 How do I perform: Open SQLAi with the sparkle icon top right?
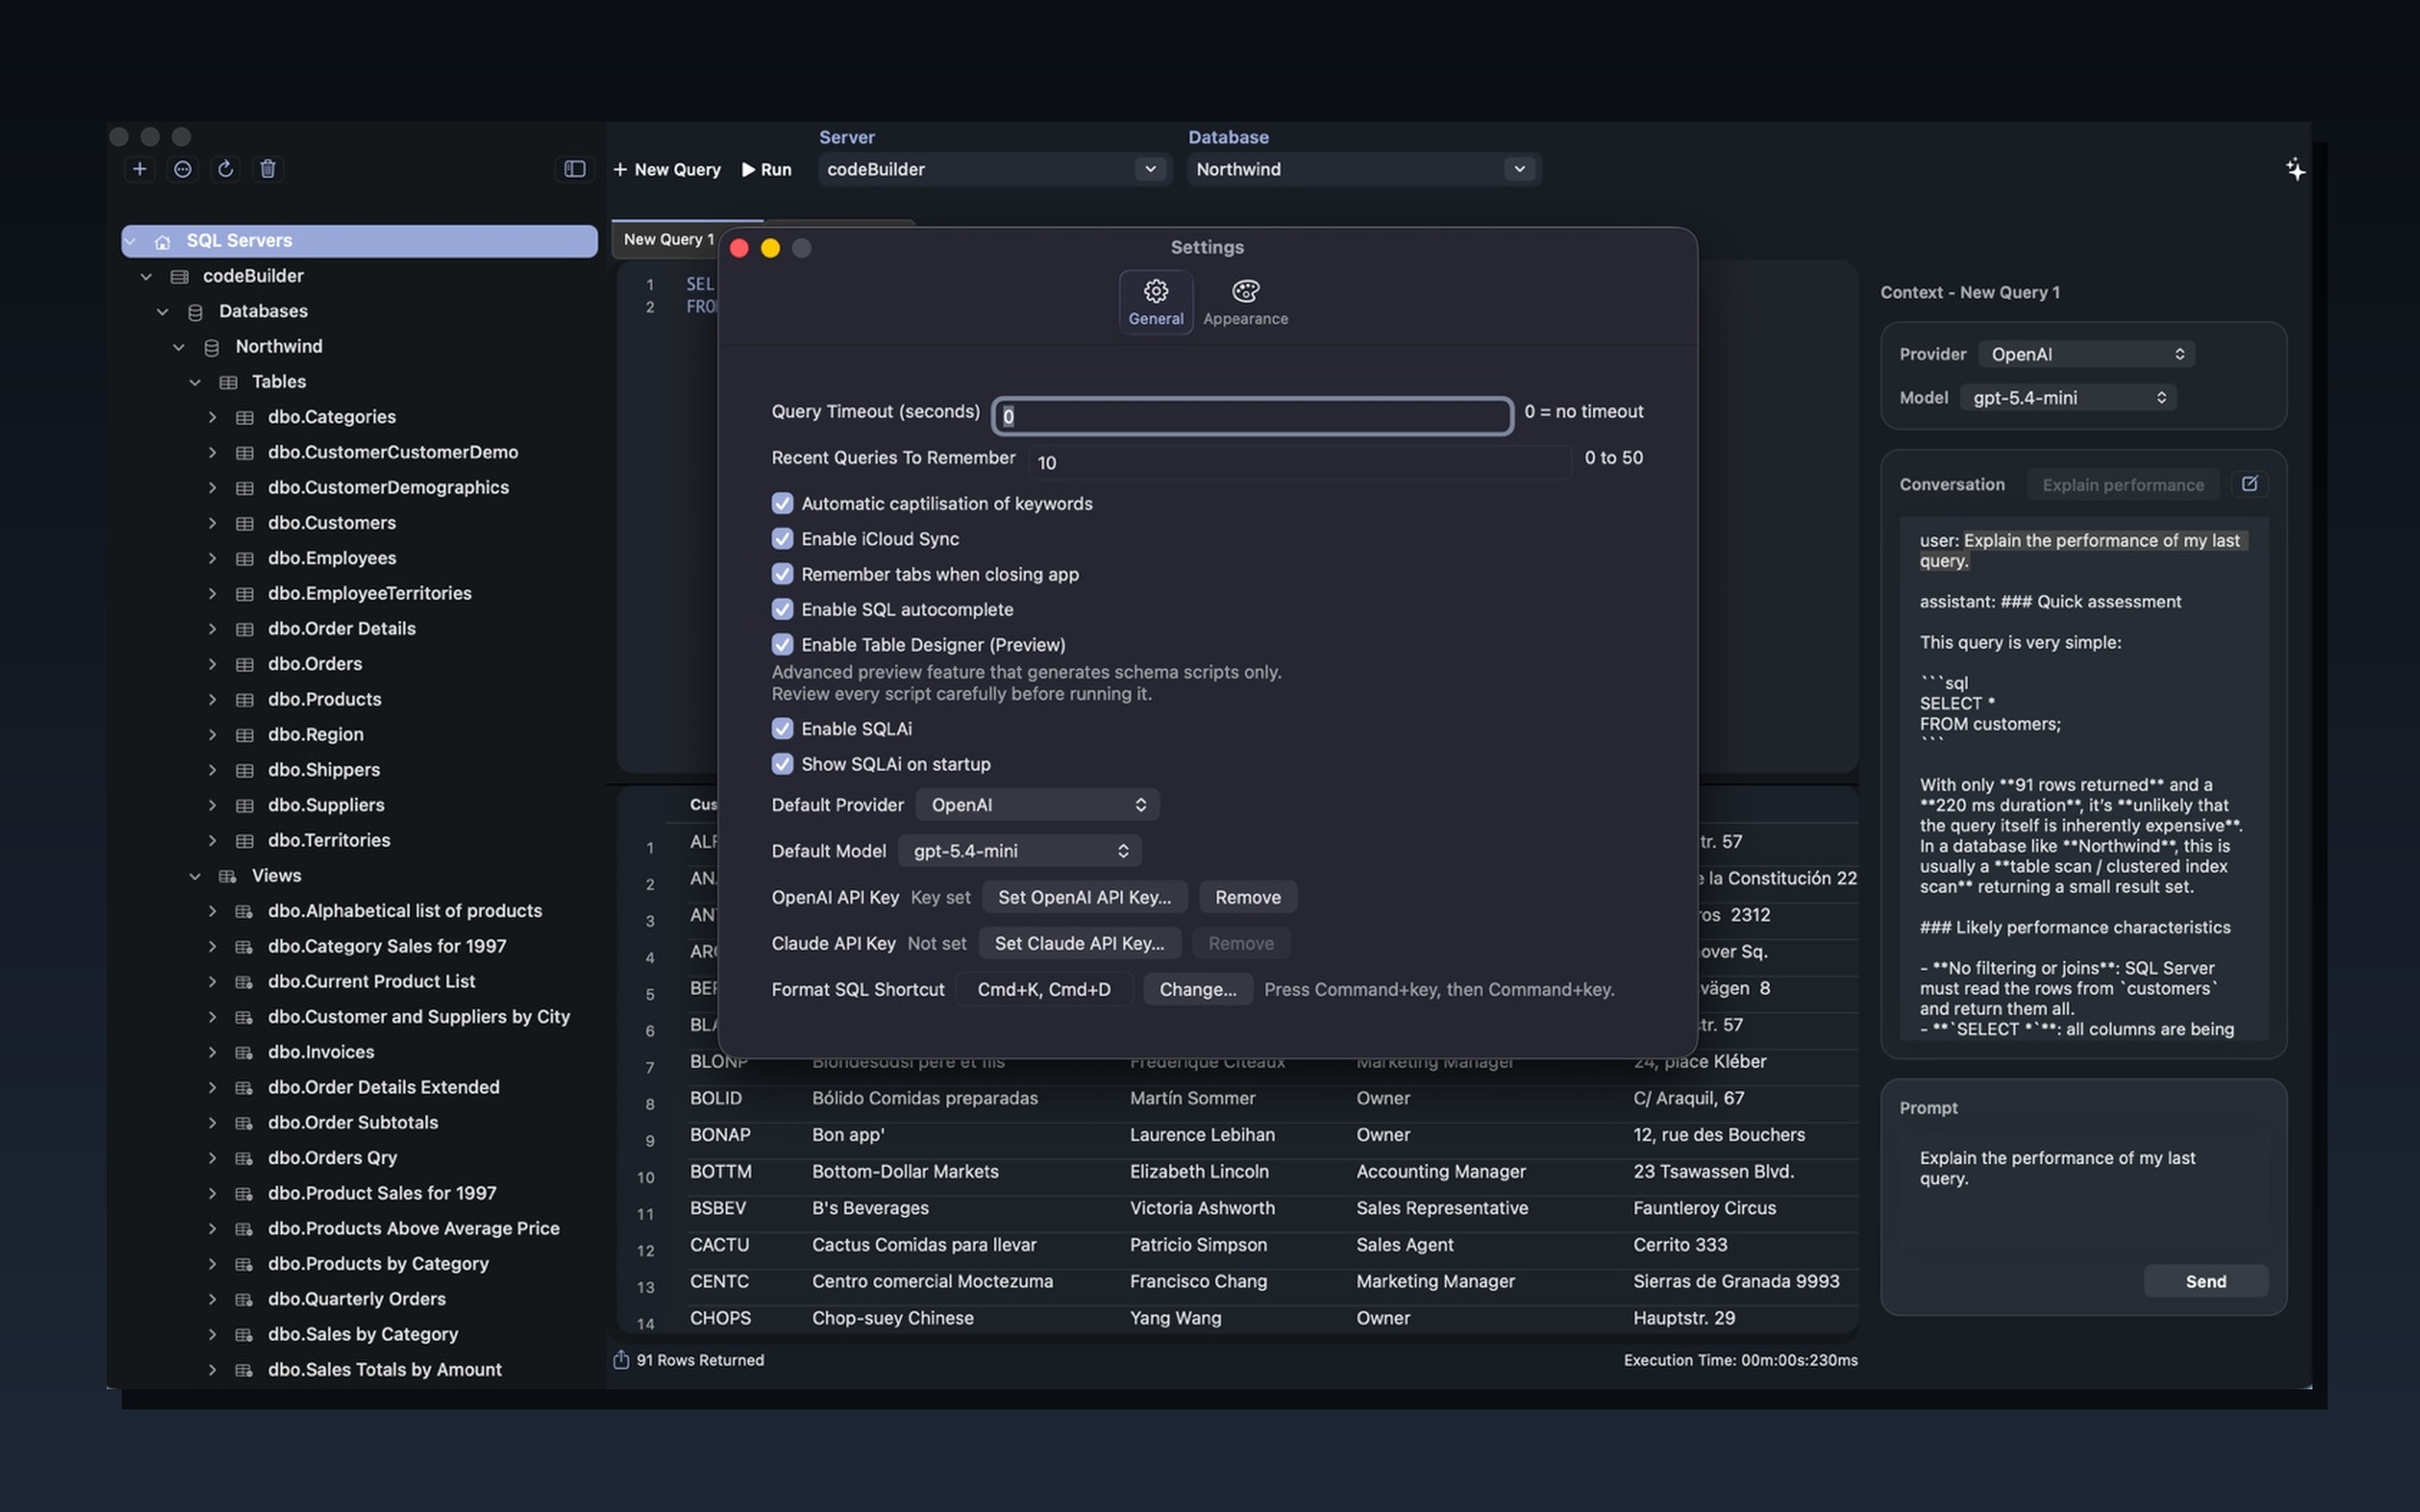click(x=2295, y=169)
